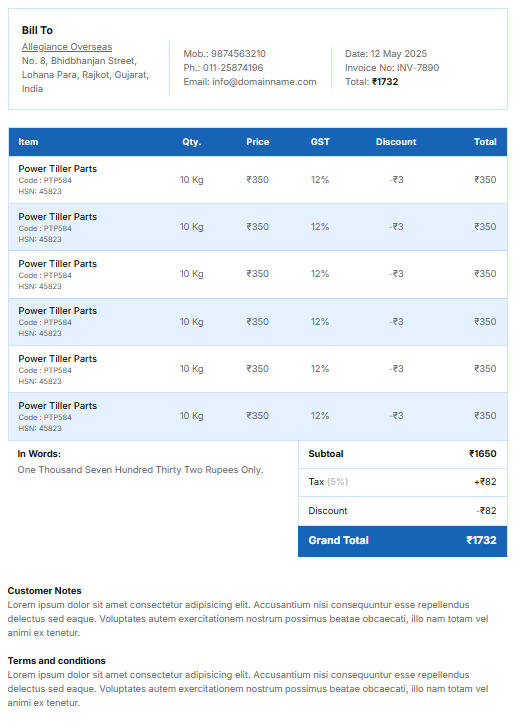Click the Item column header
524x725 pixels.
point(28,142)
